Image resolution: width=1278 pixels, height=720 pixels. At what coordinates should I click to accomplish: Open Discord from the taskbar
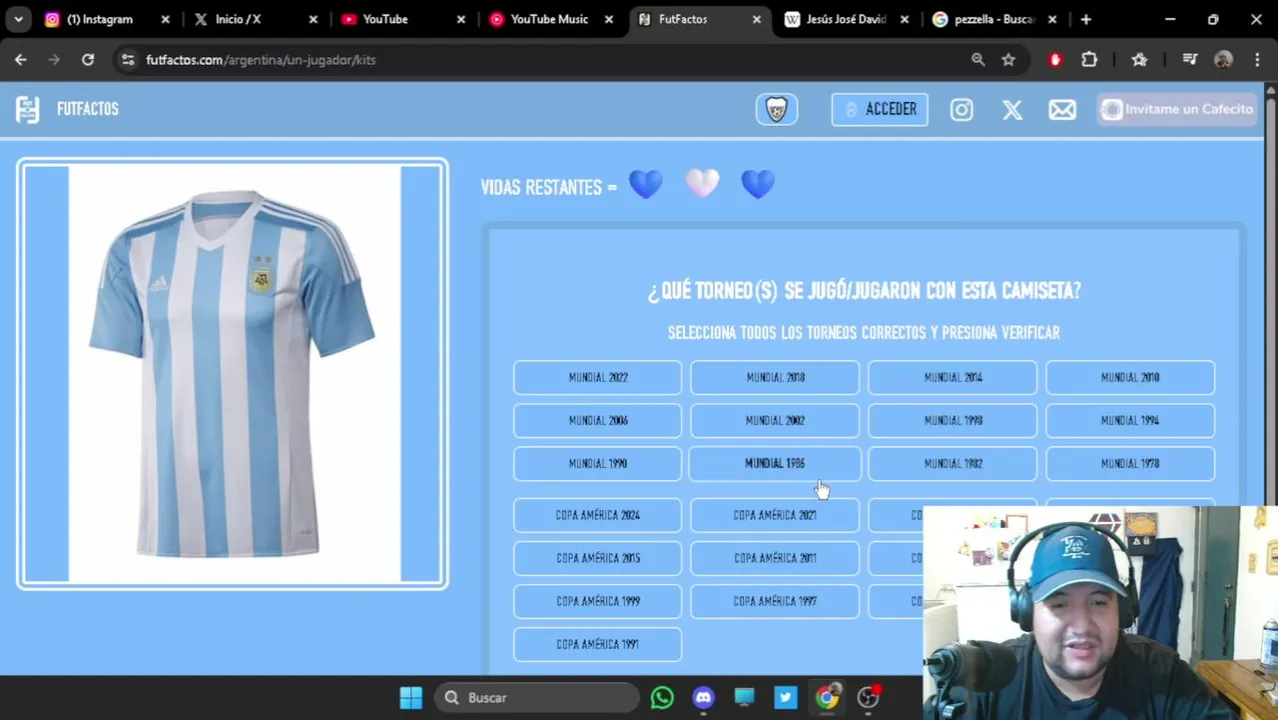pyautogui.click(x=704, y=698)
